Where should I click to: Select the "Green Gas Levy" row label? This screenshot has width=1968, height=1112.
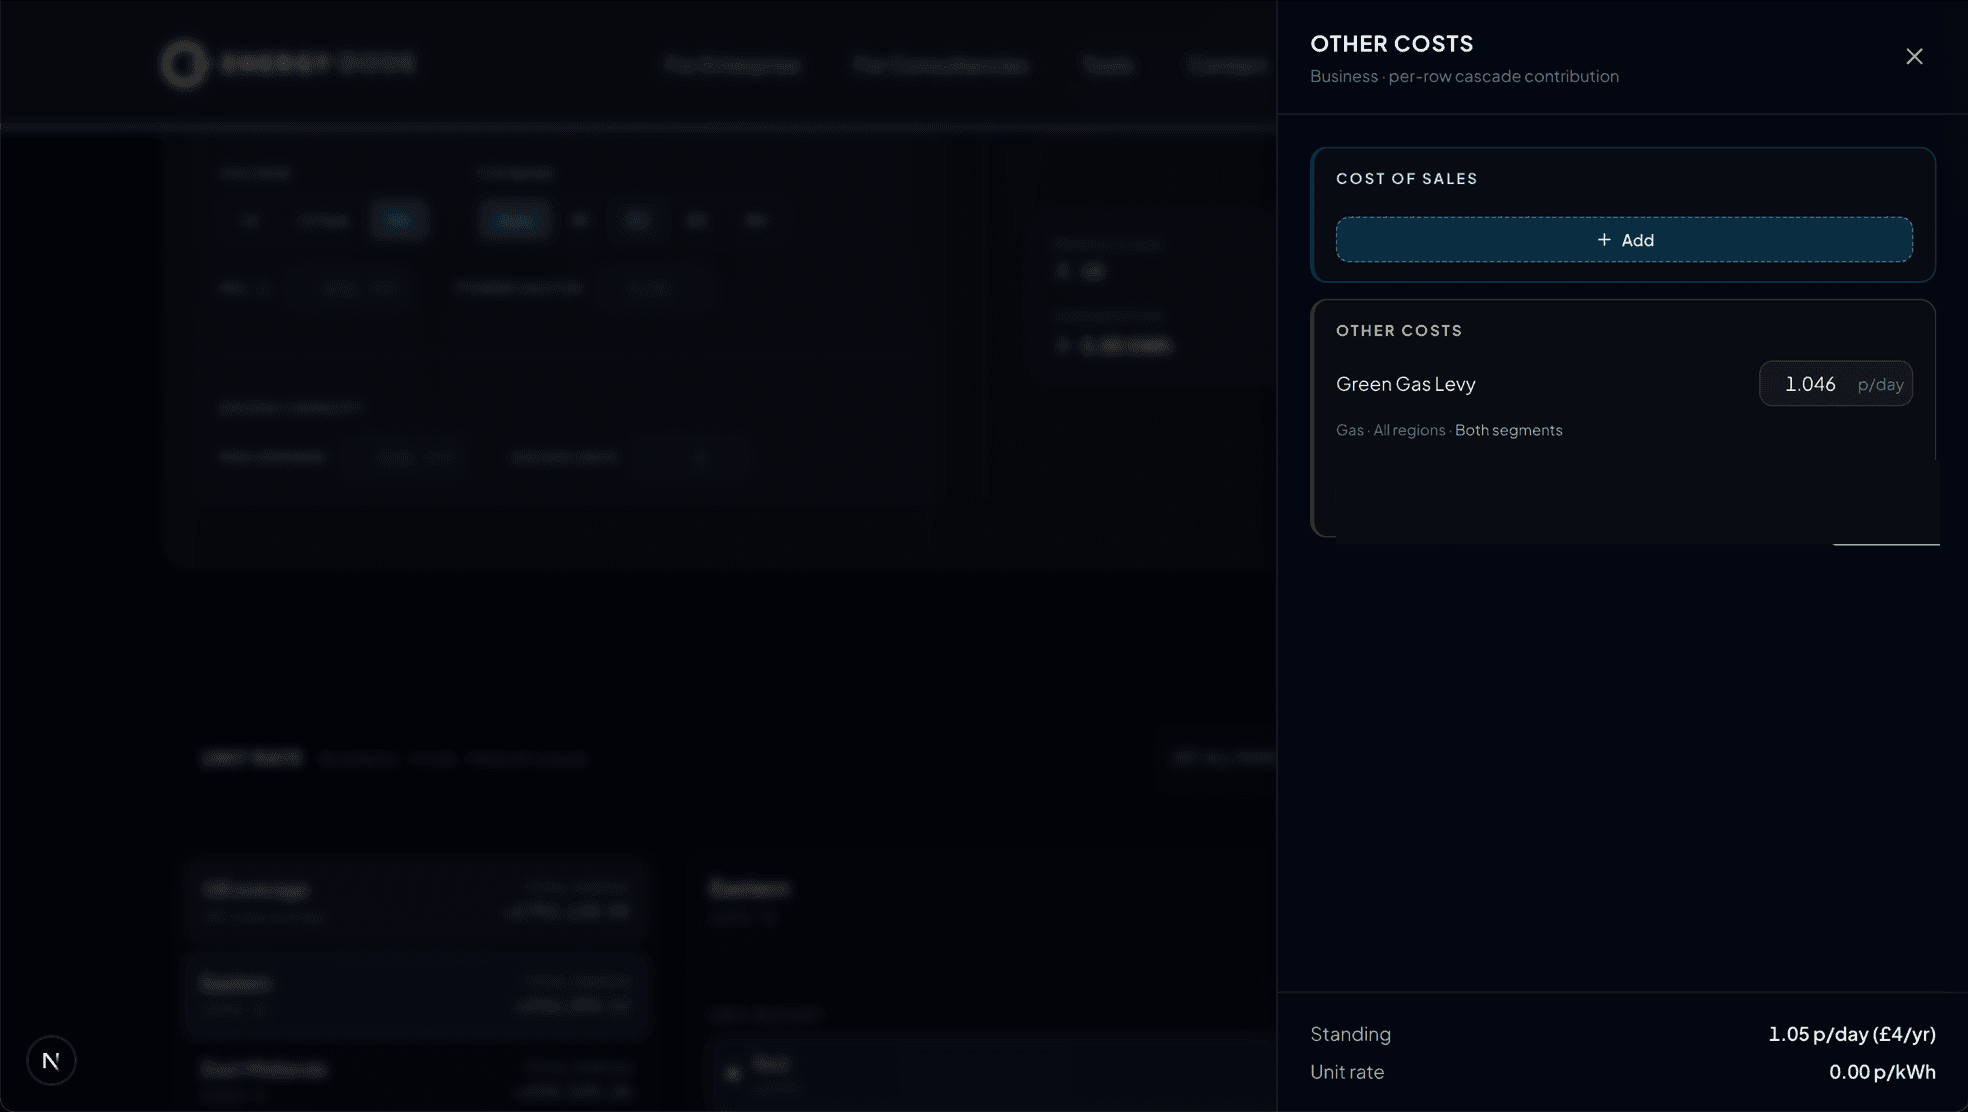click(x=1405, y=384)
